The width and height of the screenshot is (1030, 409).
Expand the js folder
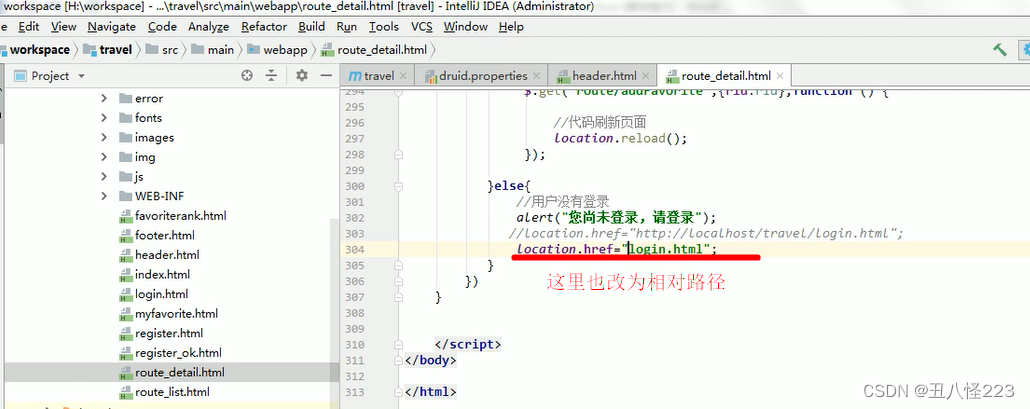point(104,177)
